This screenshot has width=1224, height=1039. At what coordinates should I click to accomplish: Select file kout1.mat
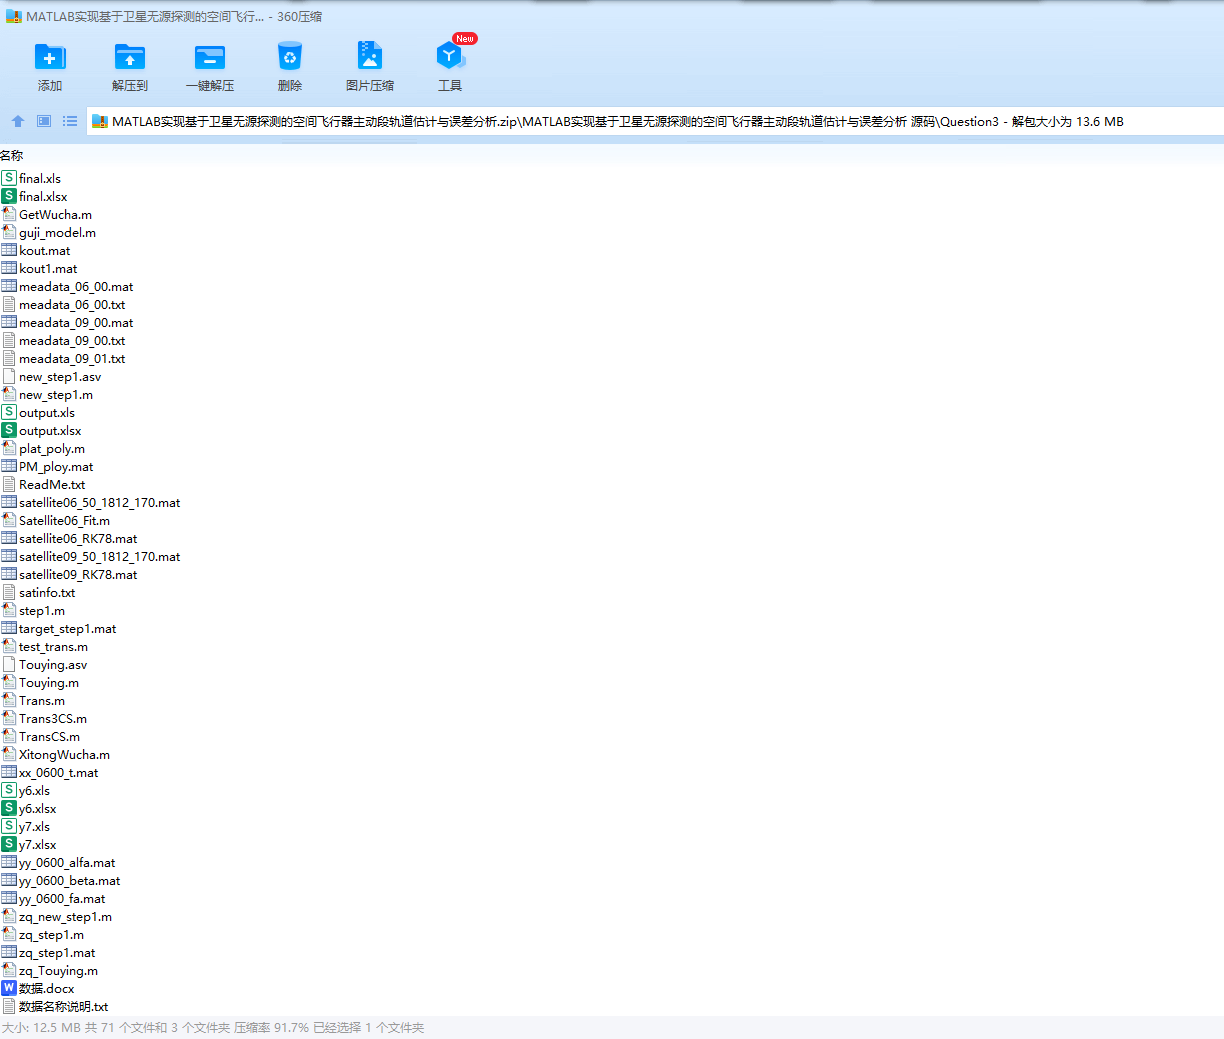48,269
